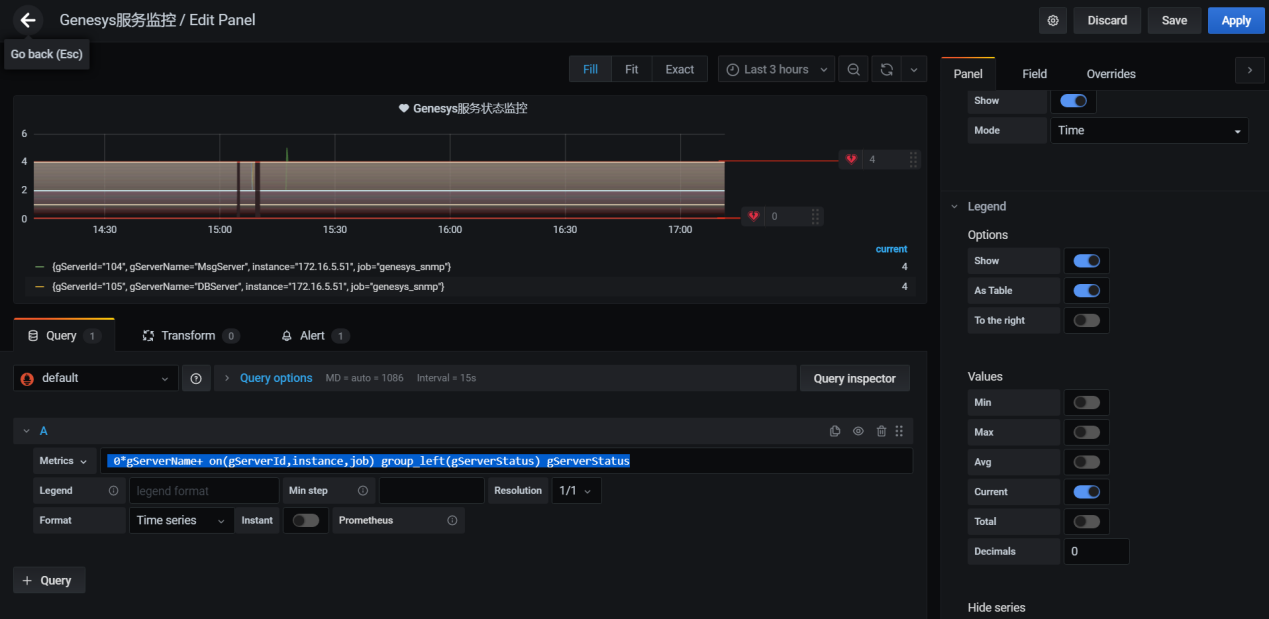Click the refresh dashboard icon

coord(886,69)
